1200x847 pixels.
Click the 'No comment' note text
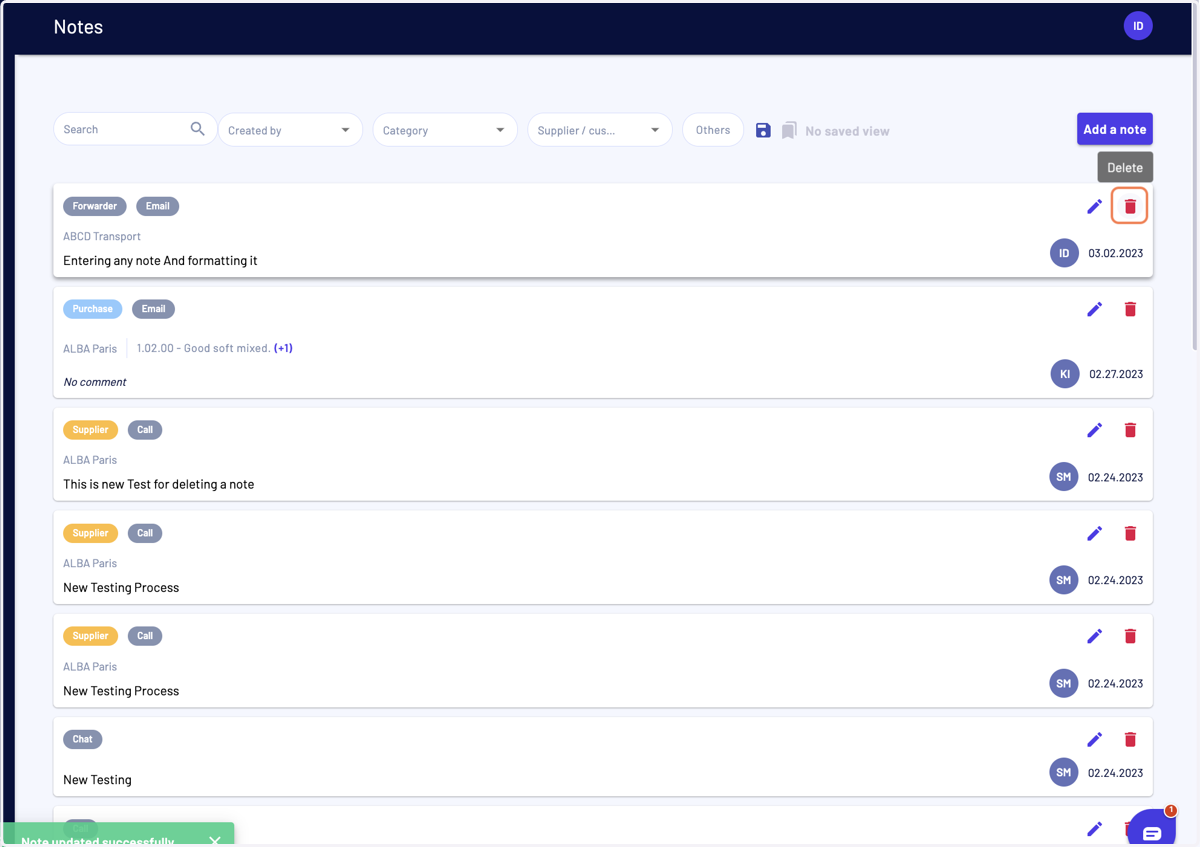[95, 382]
